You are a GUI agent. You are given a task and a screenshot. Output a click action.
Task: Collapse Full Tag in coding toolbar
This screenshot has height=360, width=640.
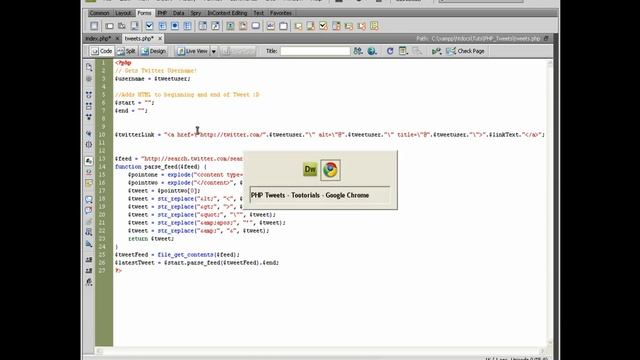89,95
